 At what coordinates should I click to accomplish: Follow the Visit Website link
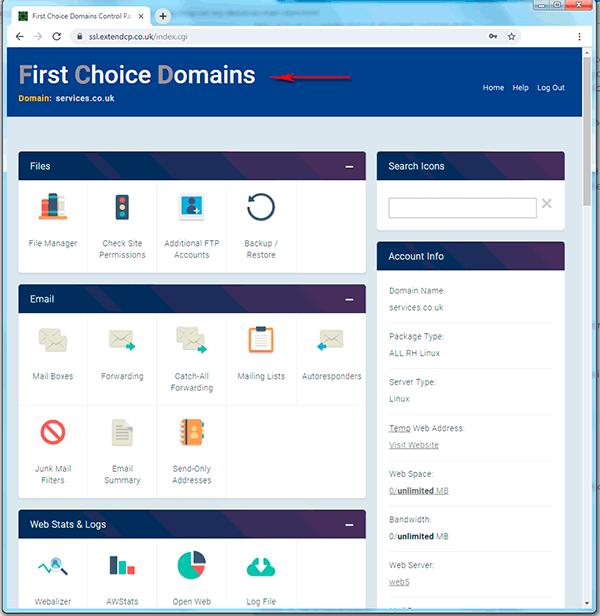pyautogui.click(x=414, y=445)
